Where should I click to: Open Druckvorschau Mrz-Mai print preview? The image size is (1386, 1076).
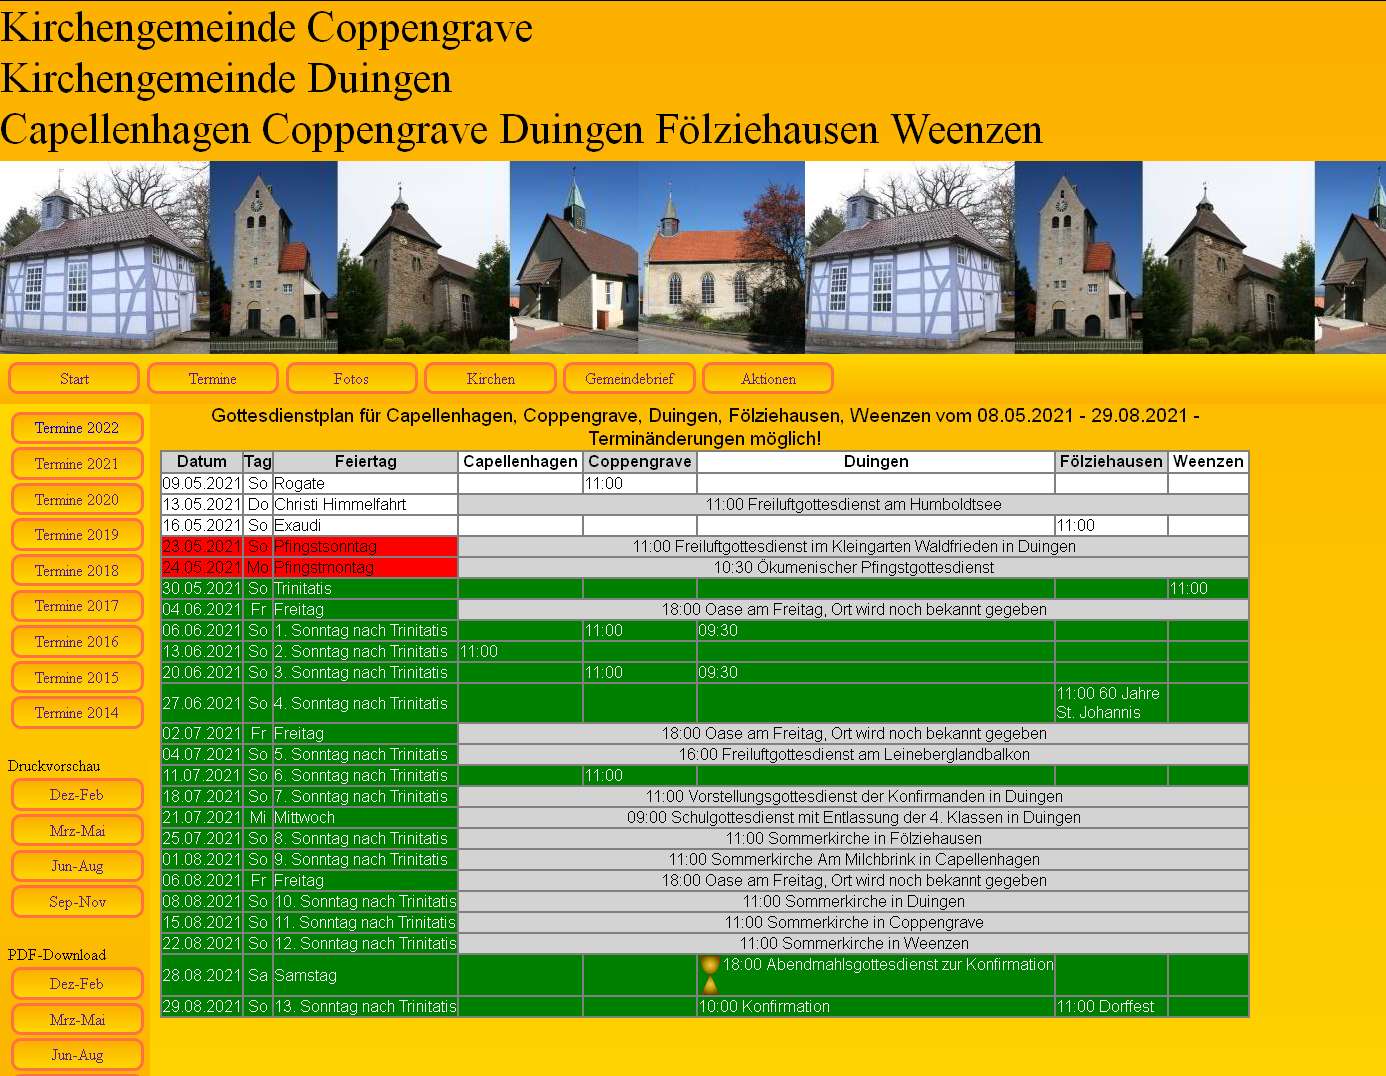tap(77, 830)
